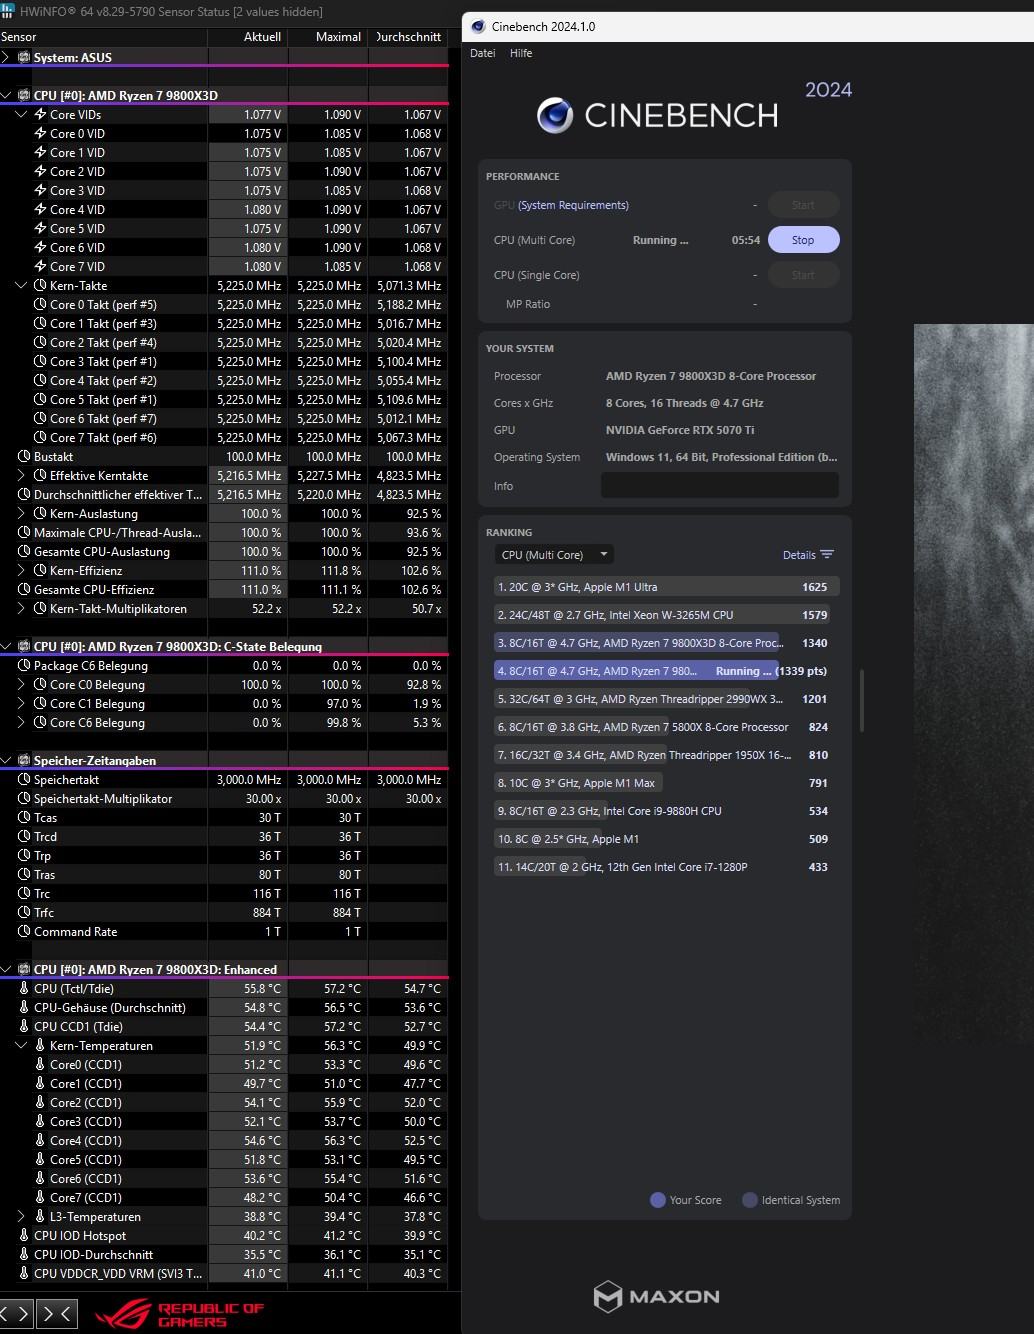1034x1334 pixels.
Task: Click the filter icon next to Details
Action: pos(826,555)
